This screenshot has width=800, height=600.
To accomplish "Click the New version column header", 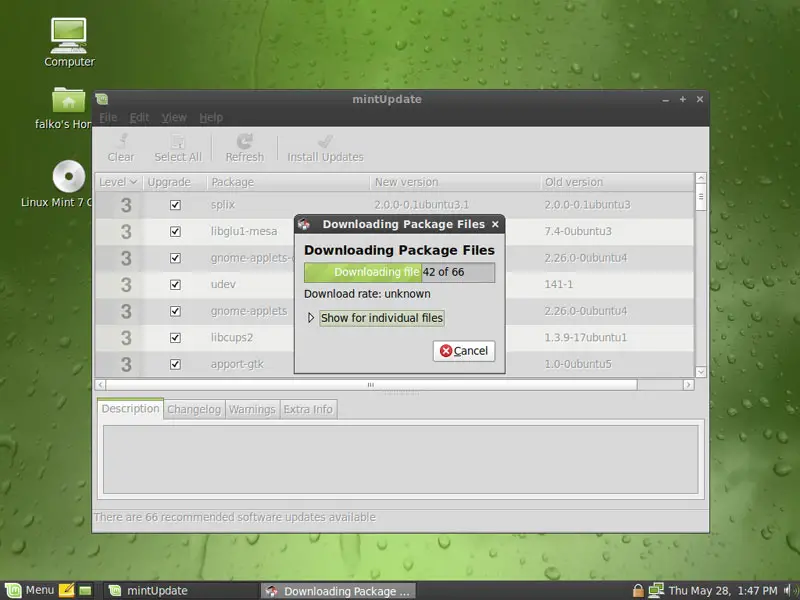I will pyautogui.click(x=455, y=182).
